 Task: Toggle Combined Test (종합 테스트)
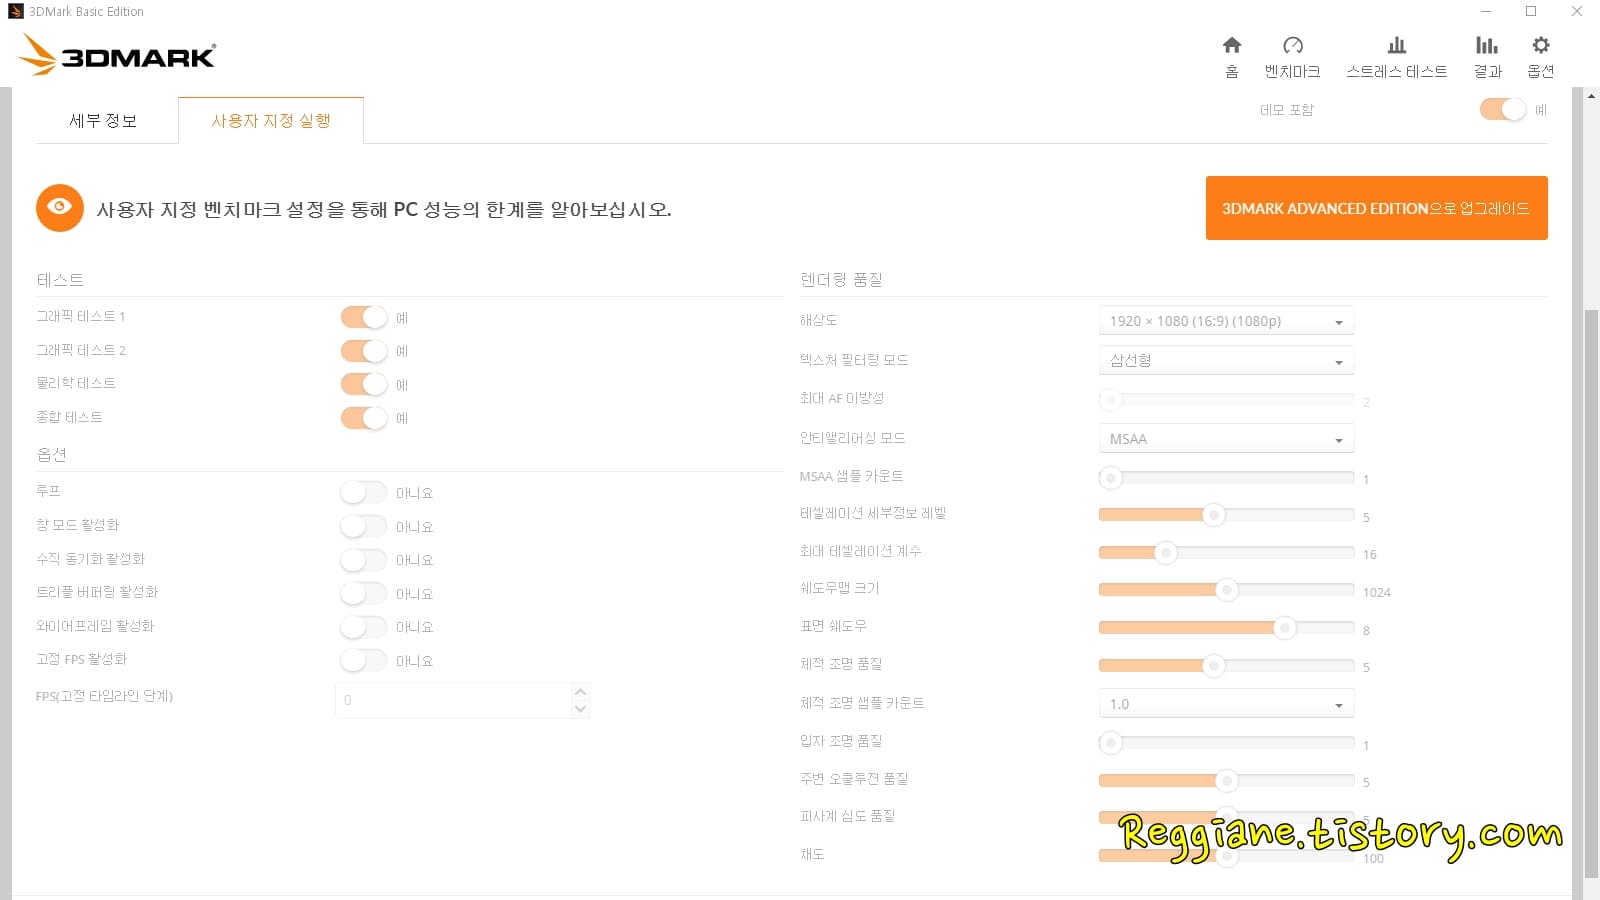point(364,418)
